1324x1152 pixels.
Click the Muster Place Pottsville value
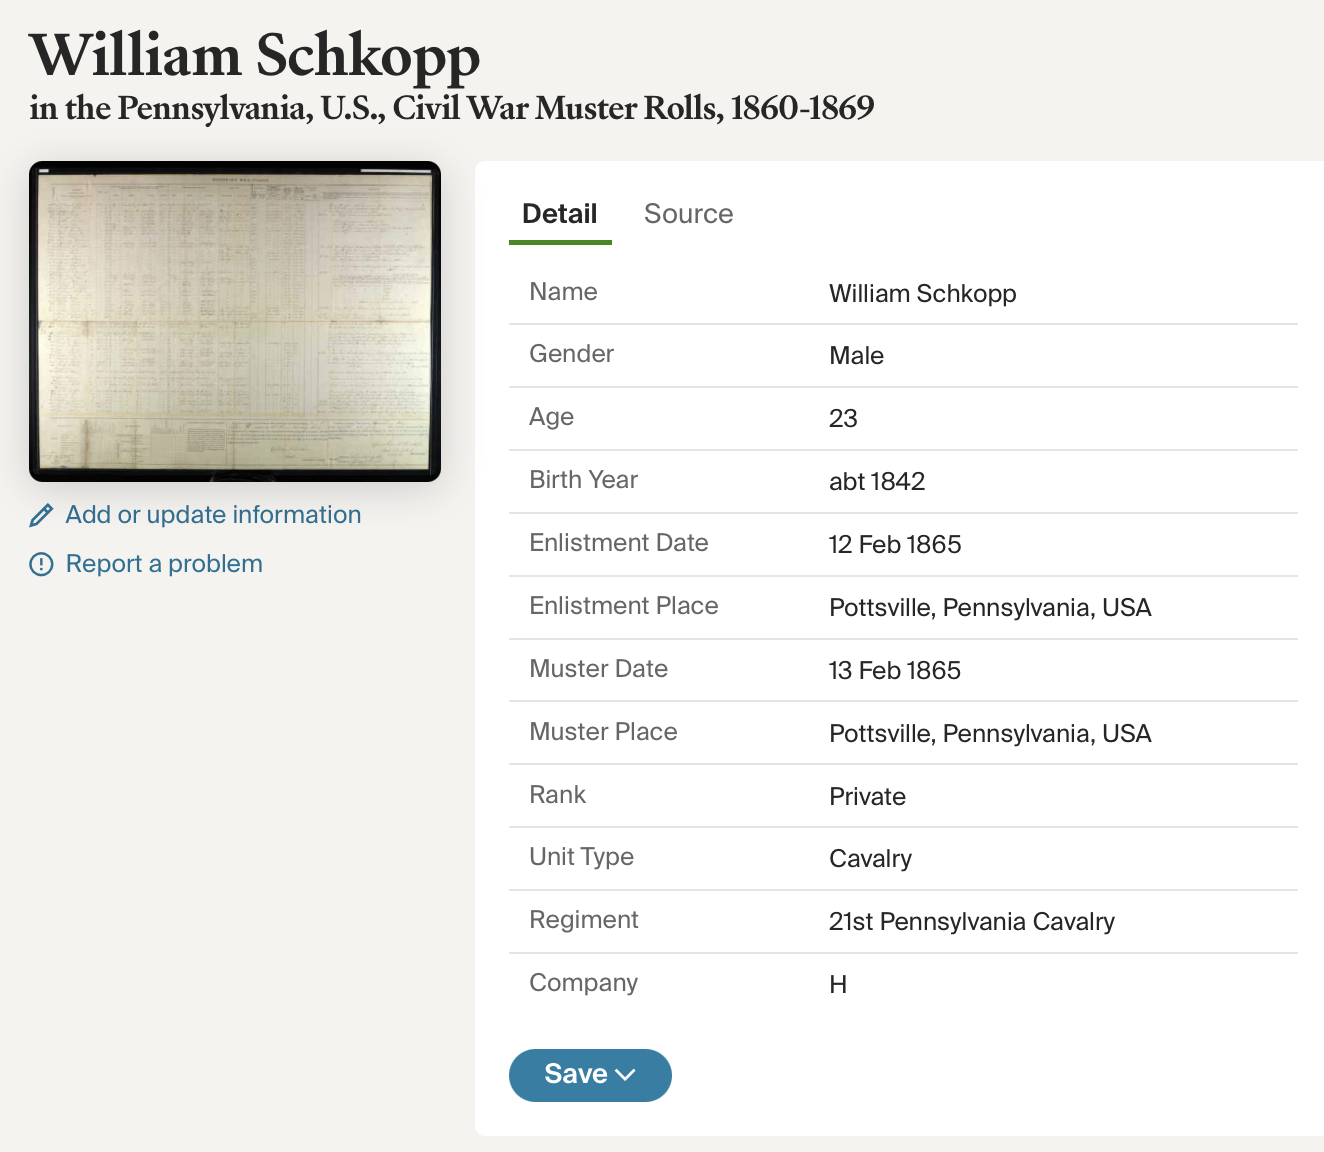(990, 733)
